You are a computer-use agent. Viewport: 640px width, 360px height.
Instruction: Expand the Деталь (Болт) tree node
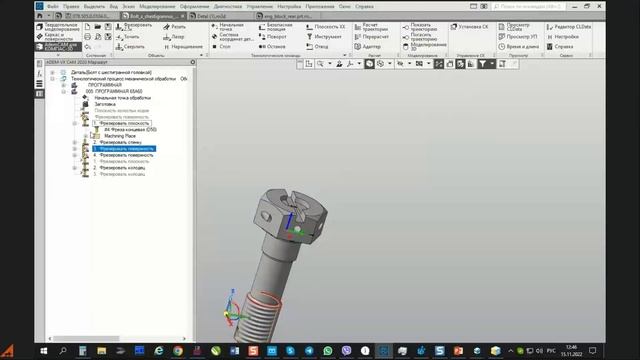point(52,72)
